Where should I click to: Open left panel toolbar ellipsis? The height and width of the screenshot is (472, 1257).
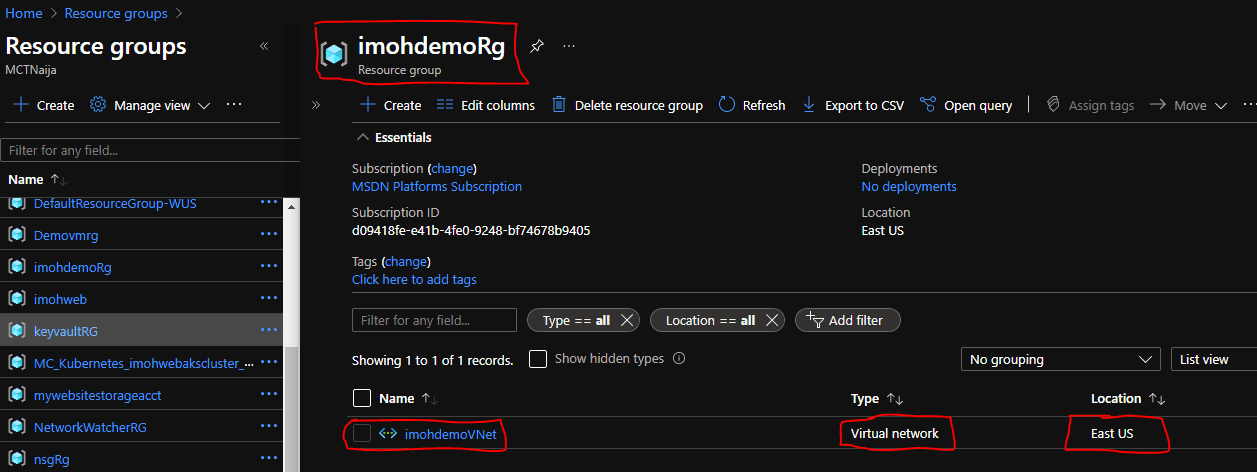coord(234,104)
